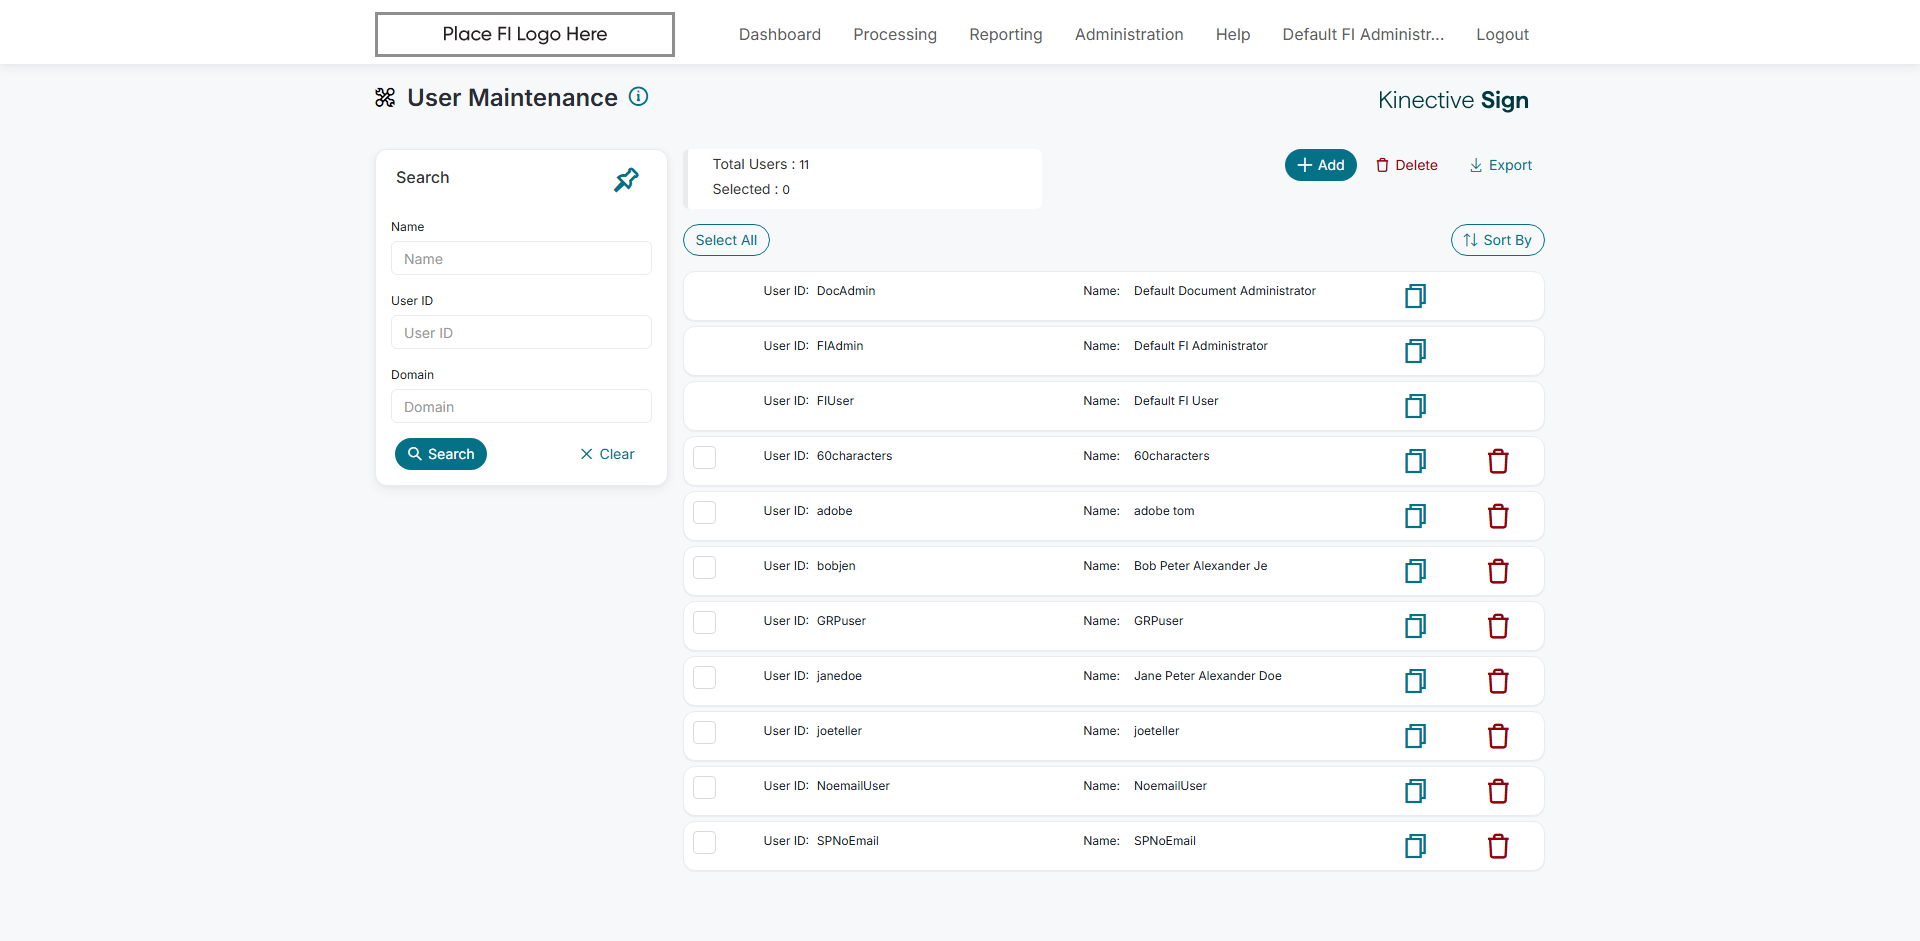Copy the adobe user
This screenshot has width=1920, height=941.
tap(1415, 516)
